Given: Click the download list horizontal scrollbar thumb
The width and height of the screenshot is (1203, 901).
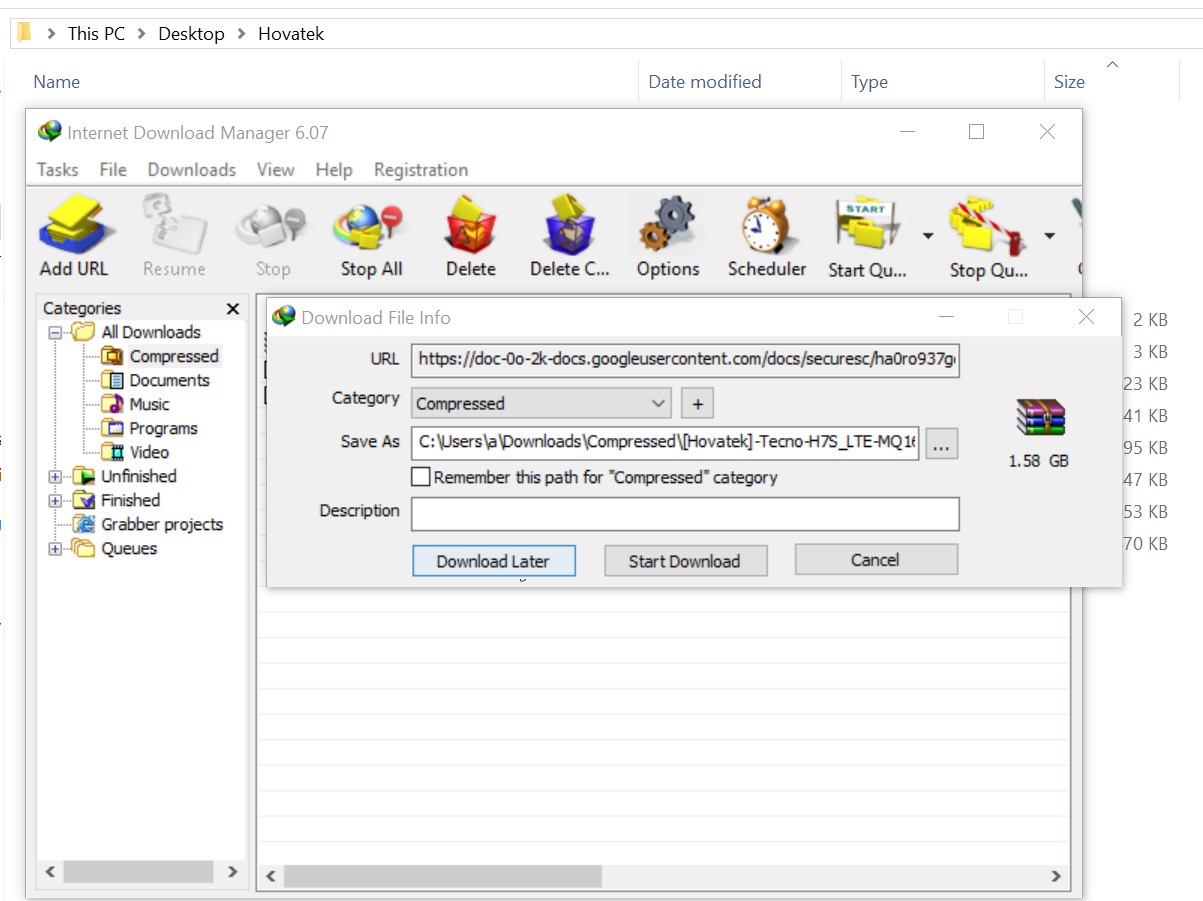Looking at the screenshot, I should click(x=443, y=876).
